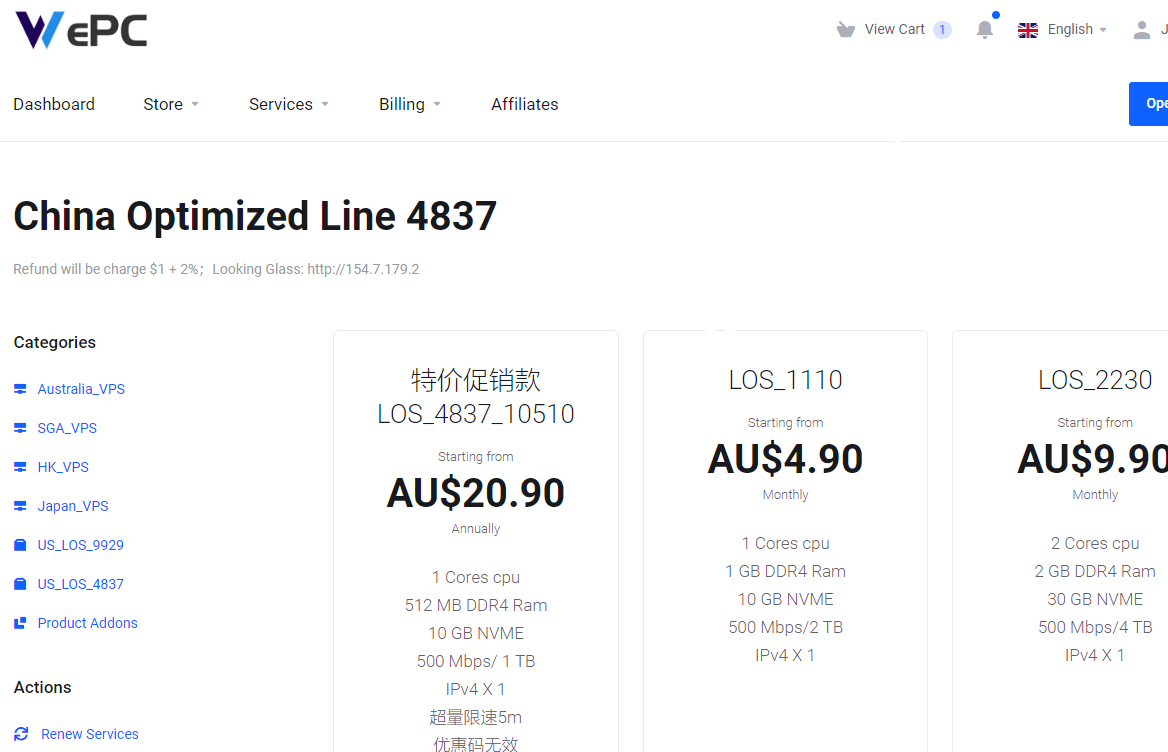Screen dimensions: 1168x752
Task: Click the Renew Services link
Action: click(88, 733)
